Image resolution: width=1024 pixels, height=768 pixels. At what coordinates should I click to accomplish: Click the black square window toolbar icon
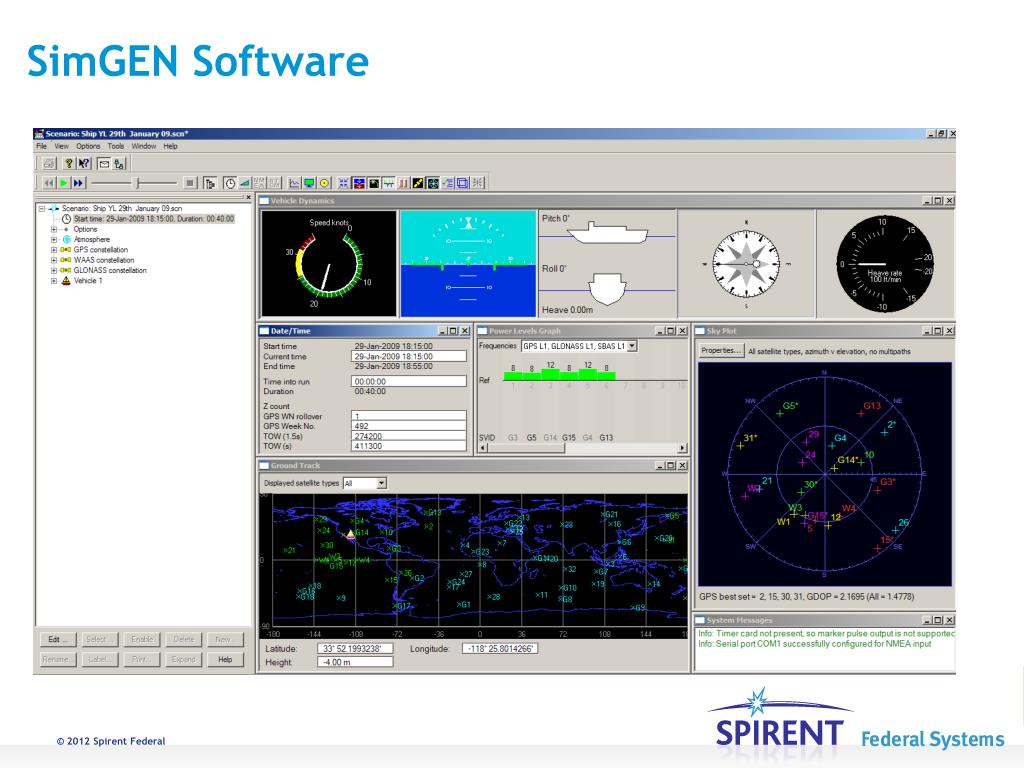pos(374,184)
